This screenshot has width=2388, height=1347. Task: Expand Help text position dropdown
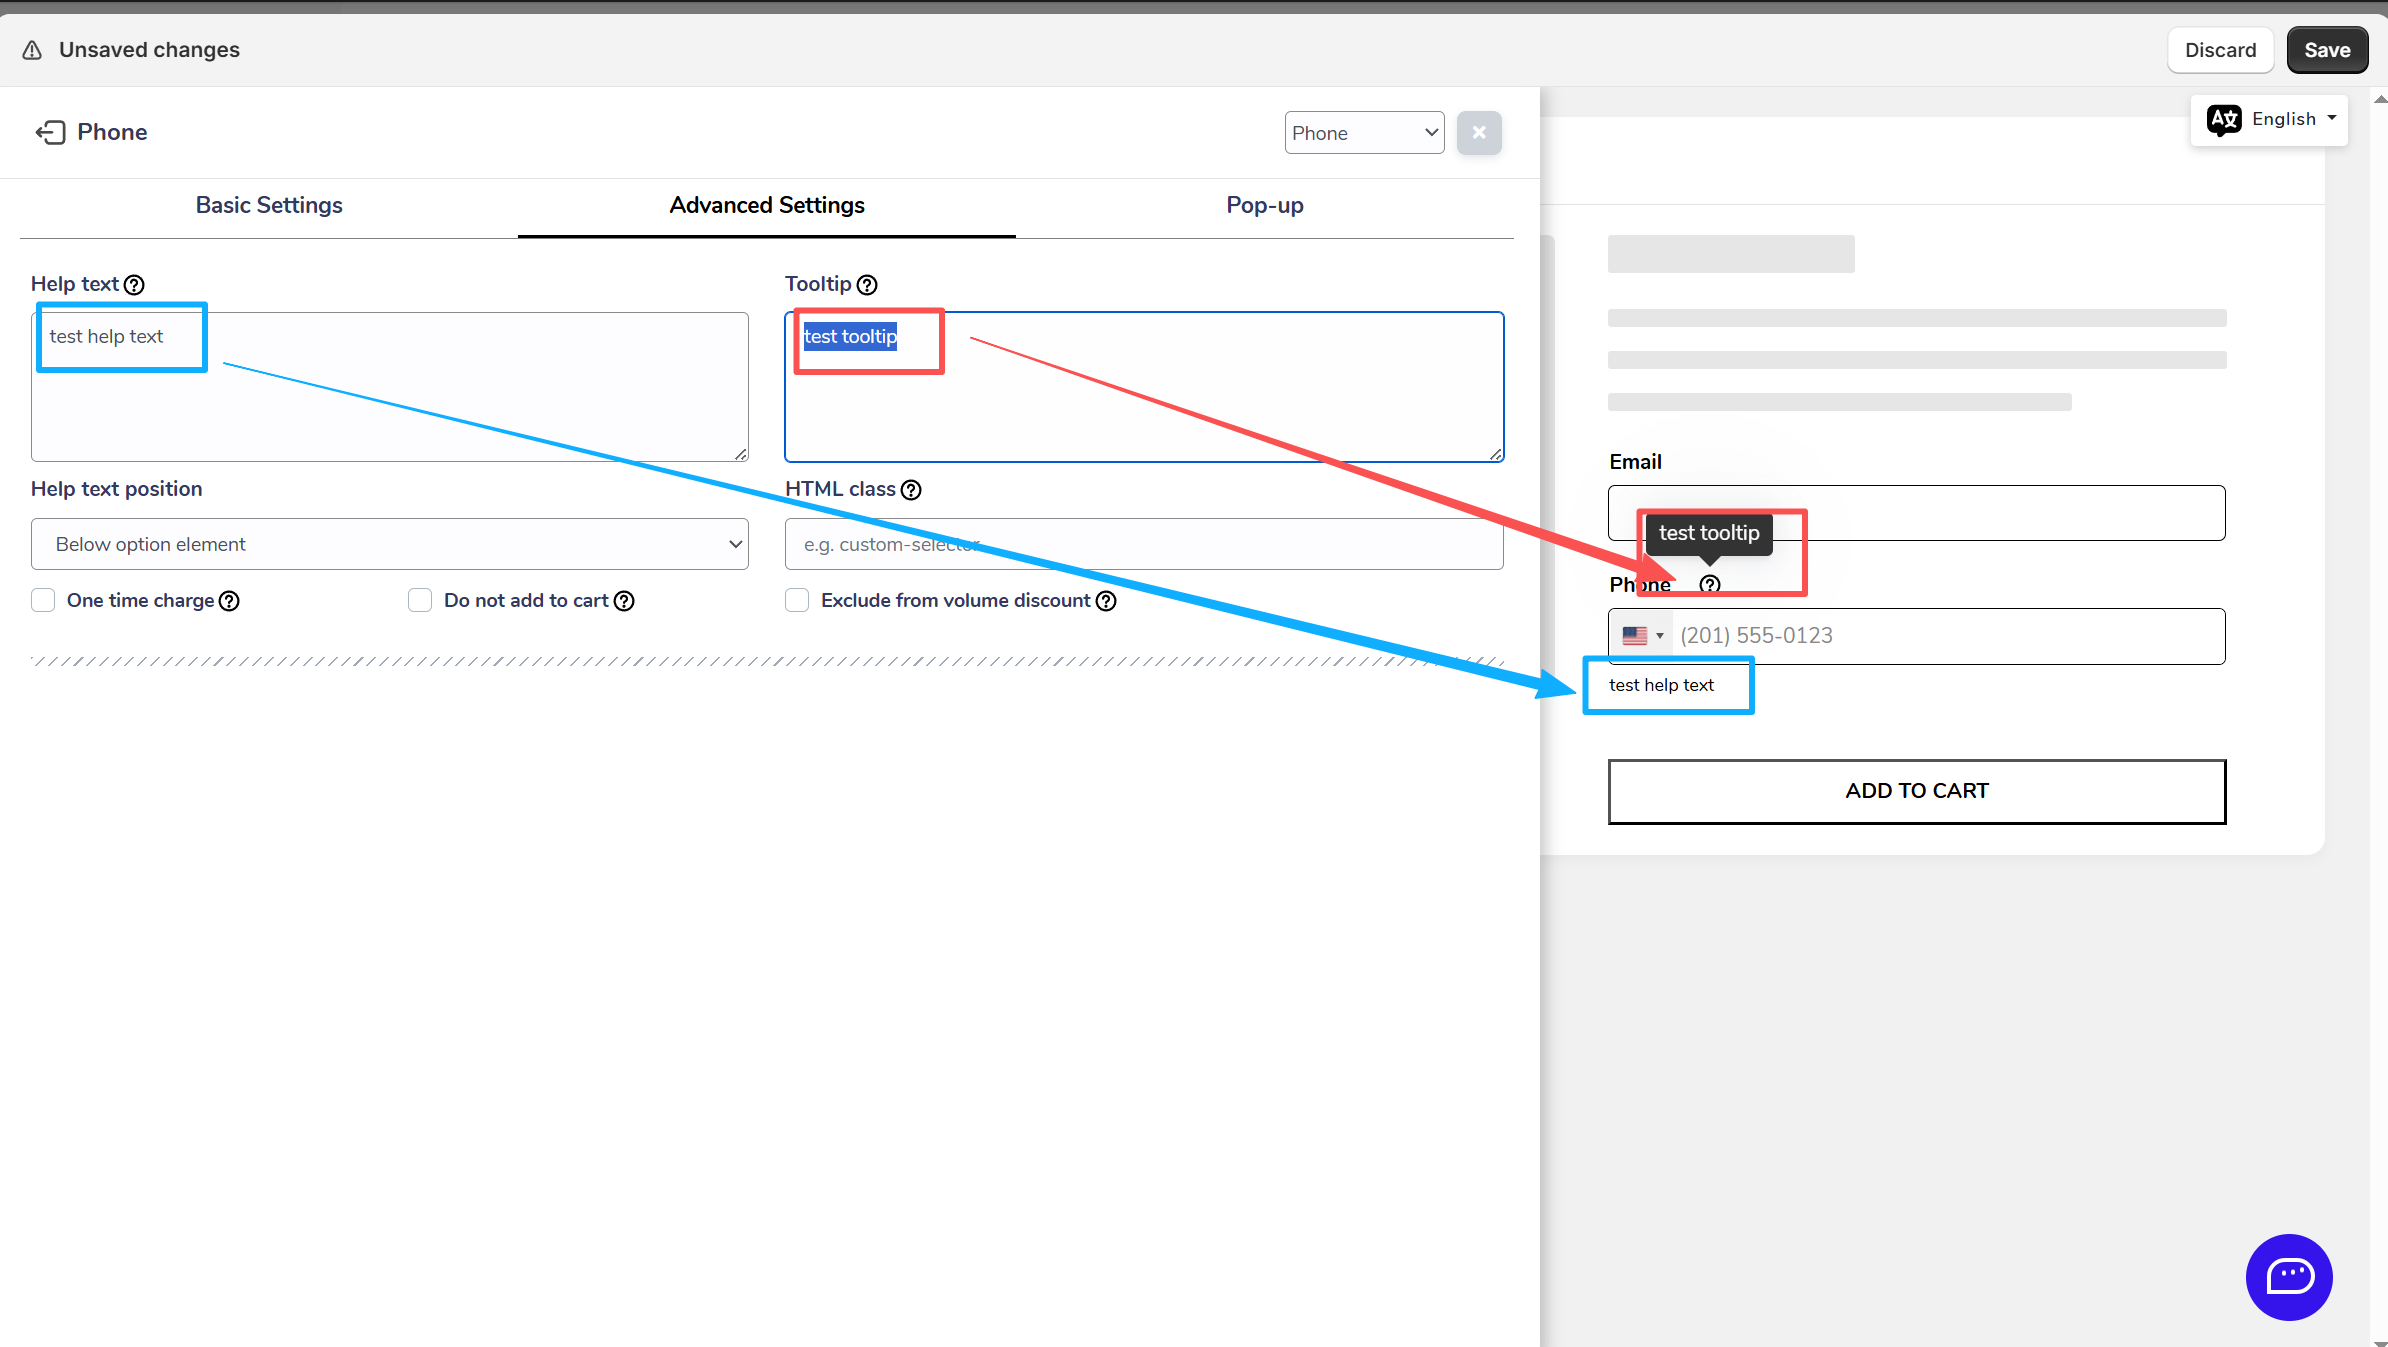[390, 544]
